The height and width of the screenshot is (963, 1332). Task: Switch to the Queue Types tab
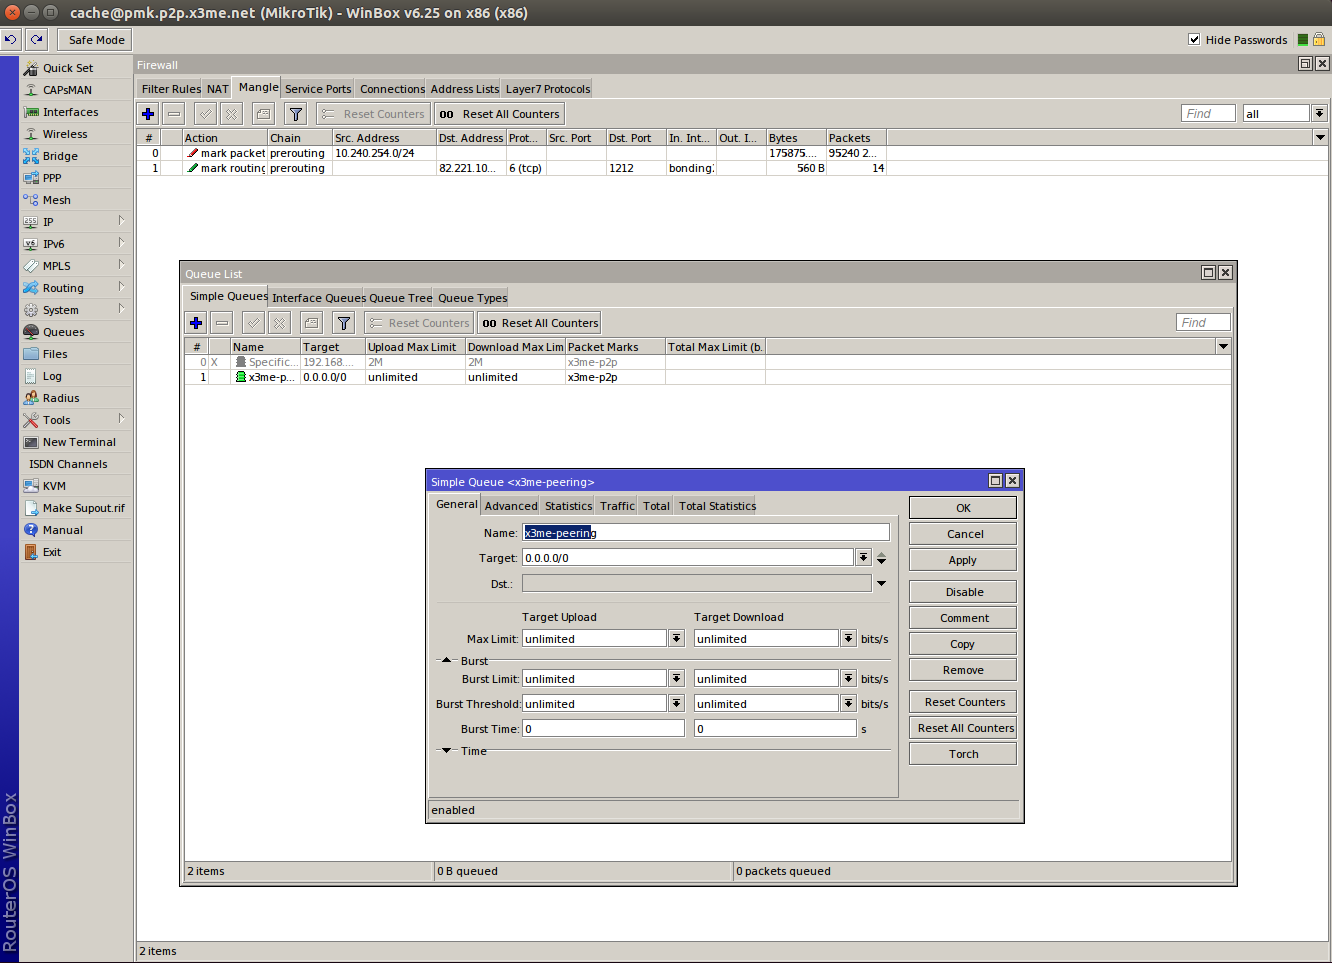point(472,298)
